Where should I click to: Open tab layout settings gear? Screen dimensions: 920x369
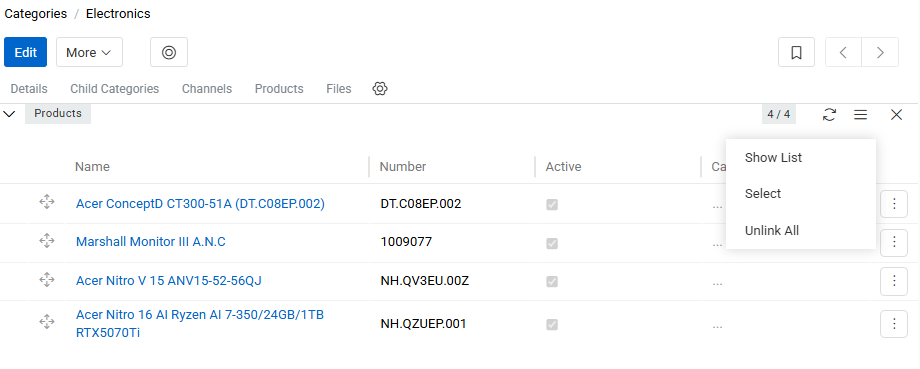tap(380, 89)
